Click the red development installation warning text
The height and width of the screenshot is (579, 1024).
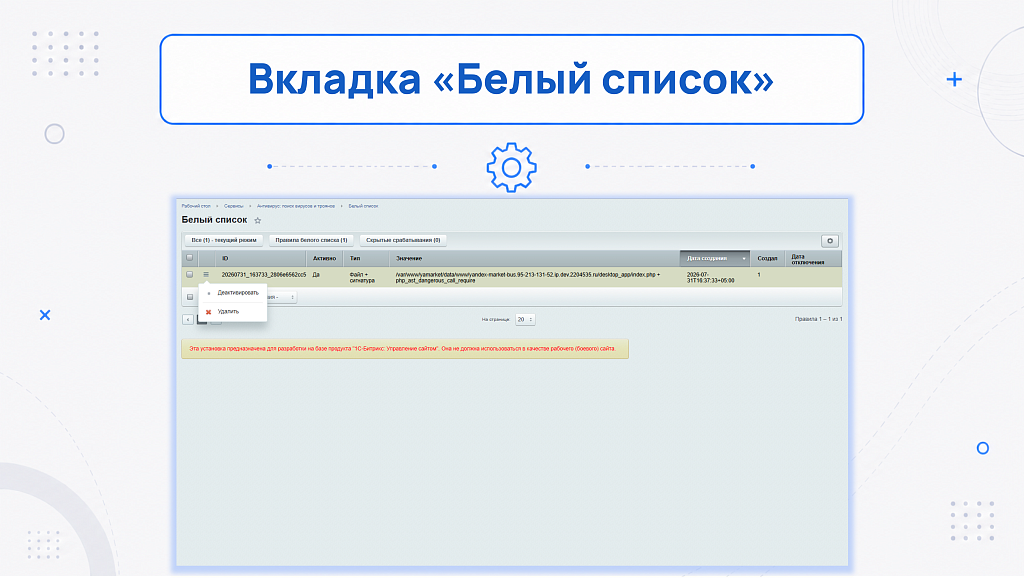click(402, 349)
